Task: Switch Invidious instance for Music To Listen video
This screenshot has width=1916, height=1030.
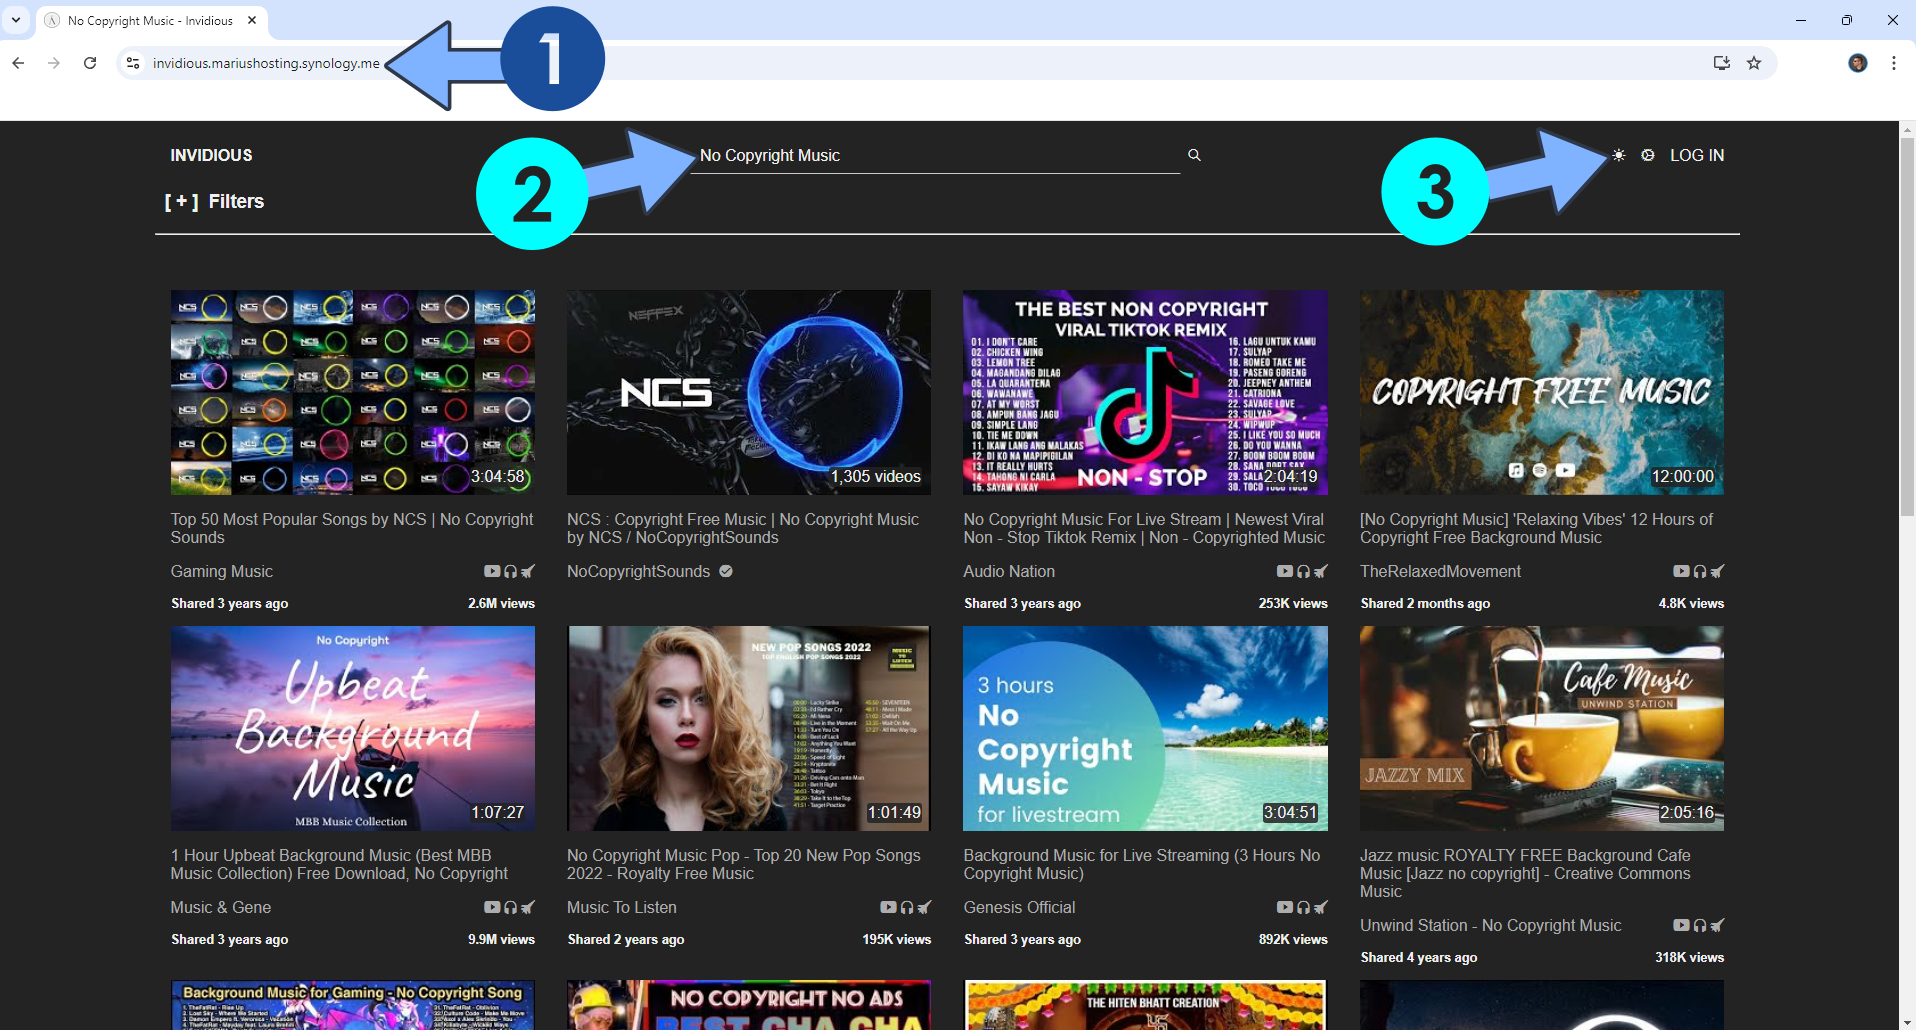Action: click(x=924, y=907)
